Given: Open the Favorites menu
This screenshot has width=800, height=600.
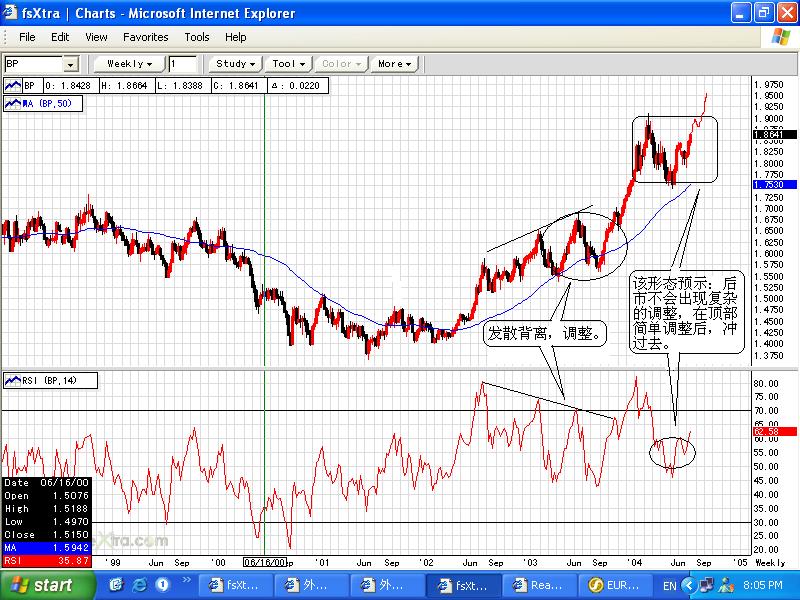Looking at the screenshot, I should pyautogui.click(x=145, y=37).
